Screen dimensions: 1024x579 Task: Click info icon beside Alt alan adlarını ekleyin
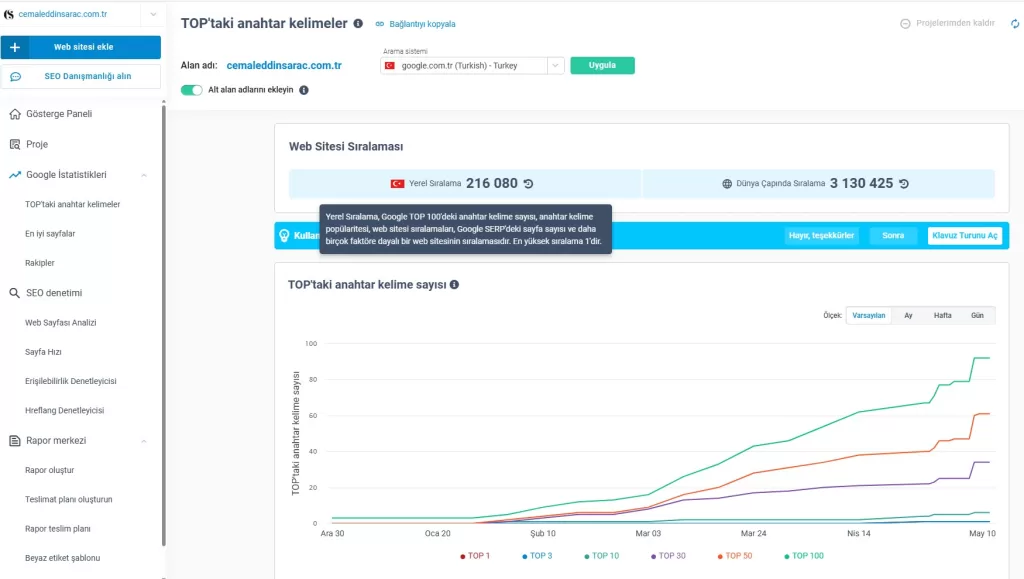pyautogui.click(x=304, y=90)
